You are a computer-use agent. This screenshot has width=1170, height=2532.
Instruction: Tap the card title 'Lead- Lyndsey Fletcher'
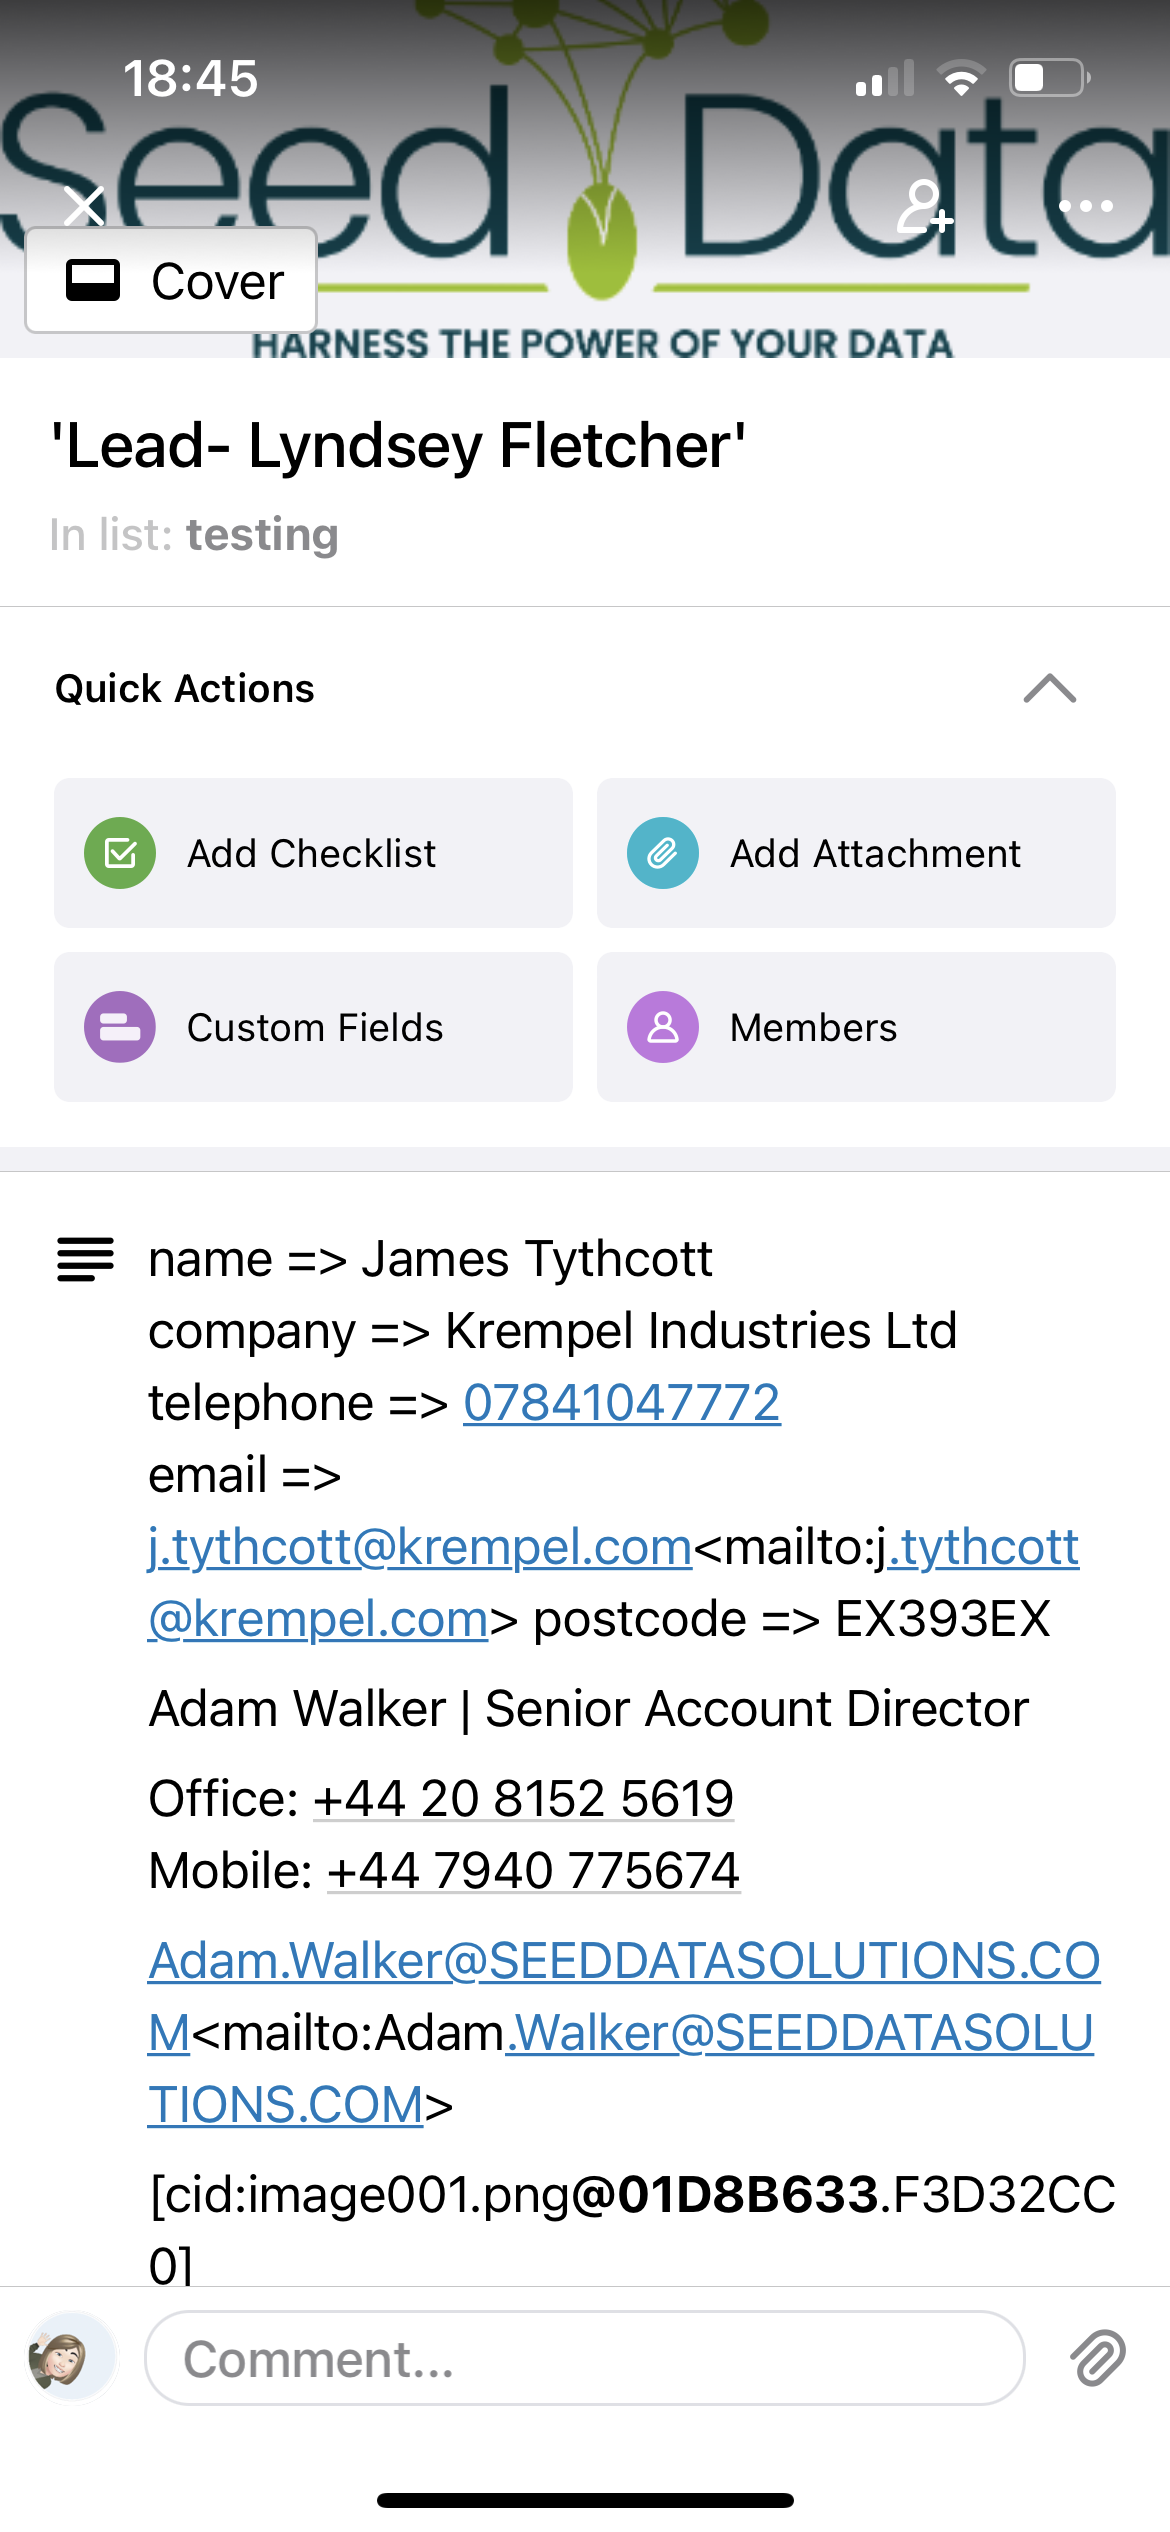coord(398,445)
